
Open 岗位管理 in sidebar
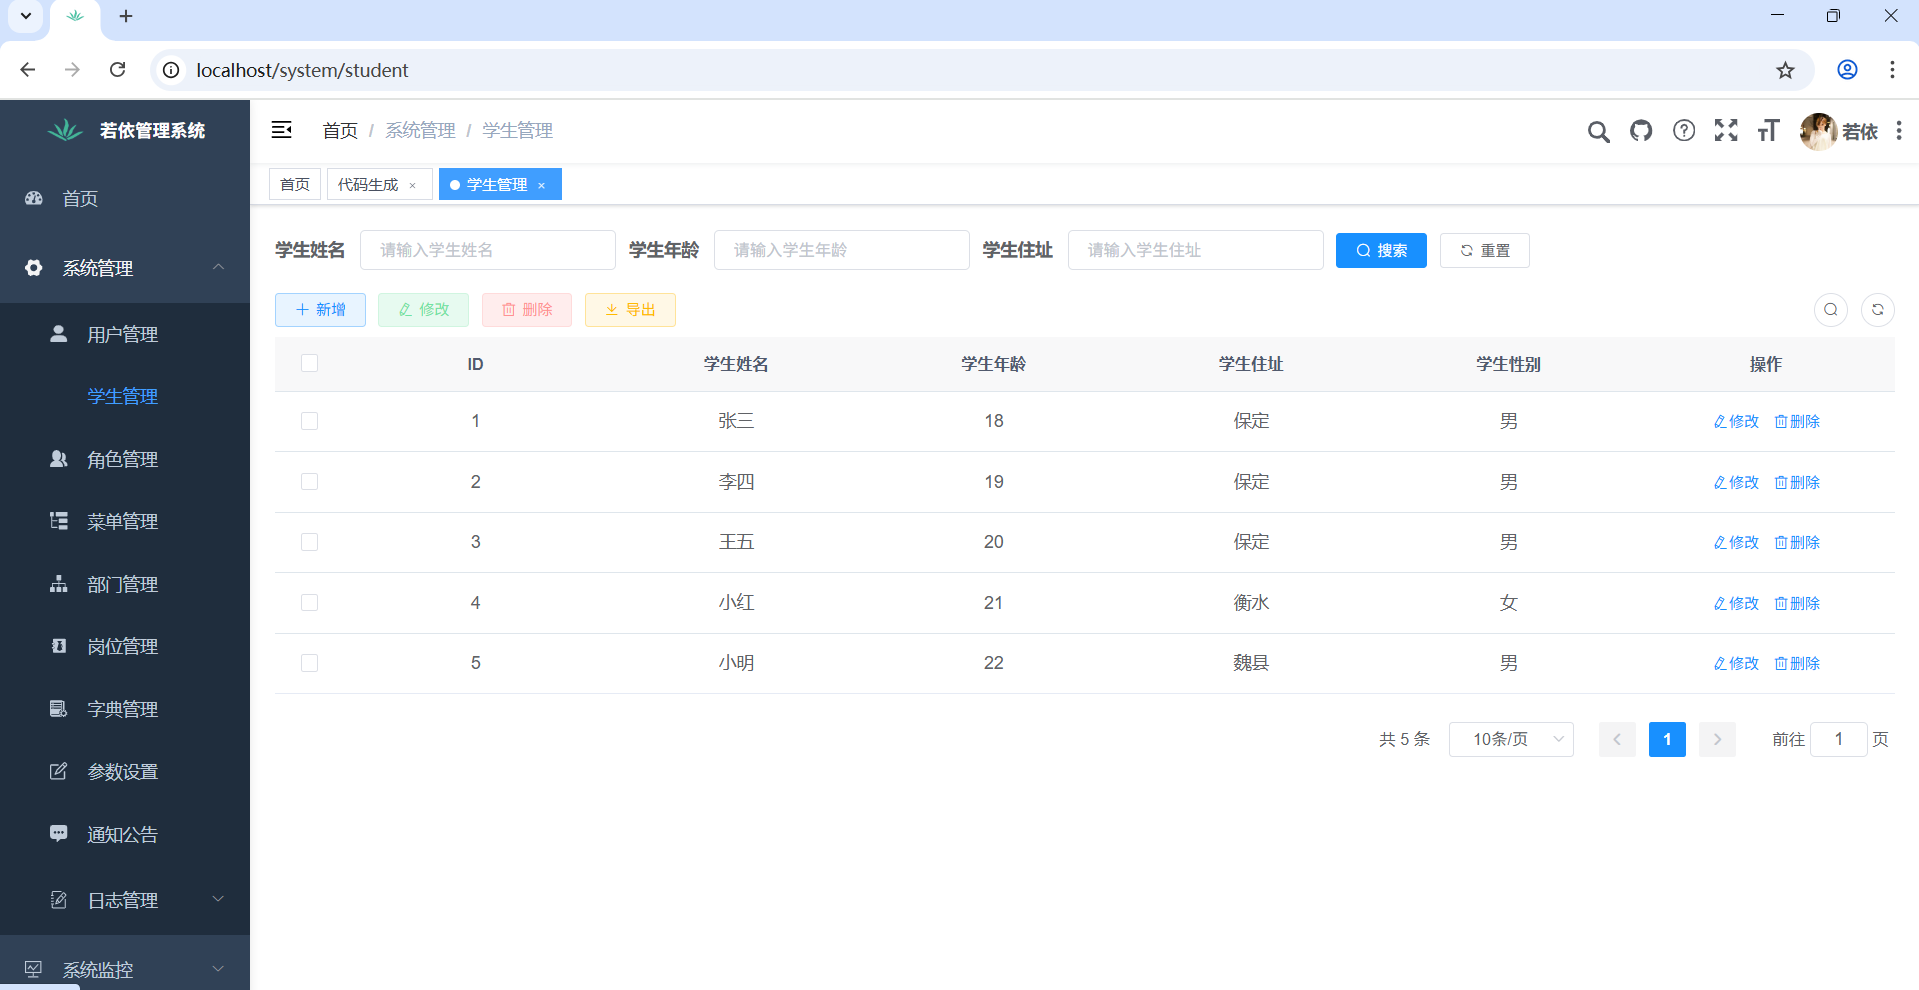coord(125,646)
